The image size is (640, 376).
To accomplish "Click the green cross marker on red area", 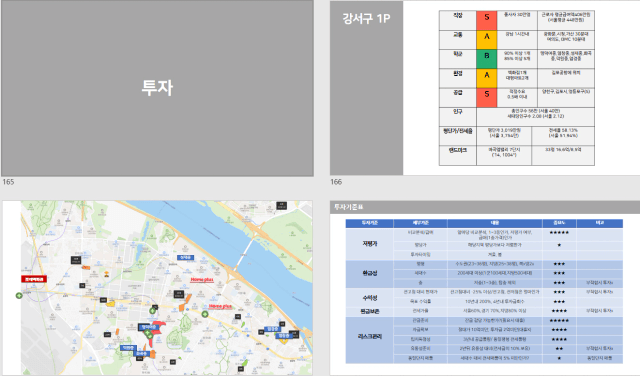I will click(x=148, y=334).
